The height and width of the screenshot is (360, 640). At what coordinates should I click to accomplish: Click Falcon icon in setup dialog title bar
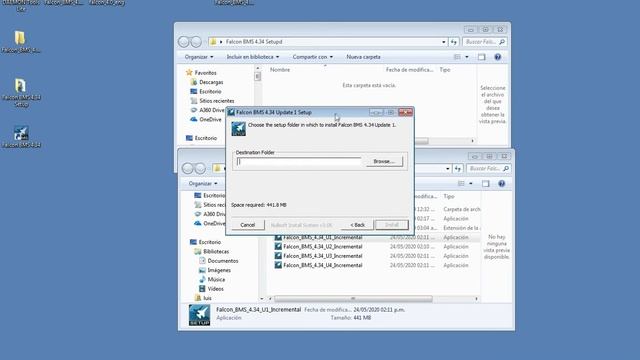pos(231,112)
